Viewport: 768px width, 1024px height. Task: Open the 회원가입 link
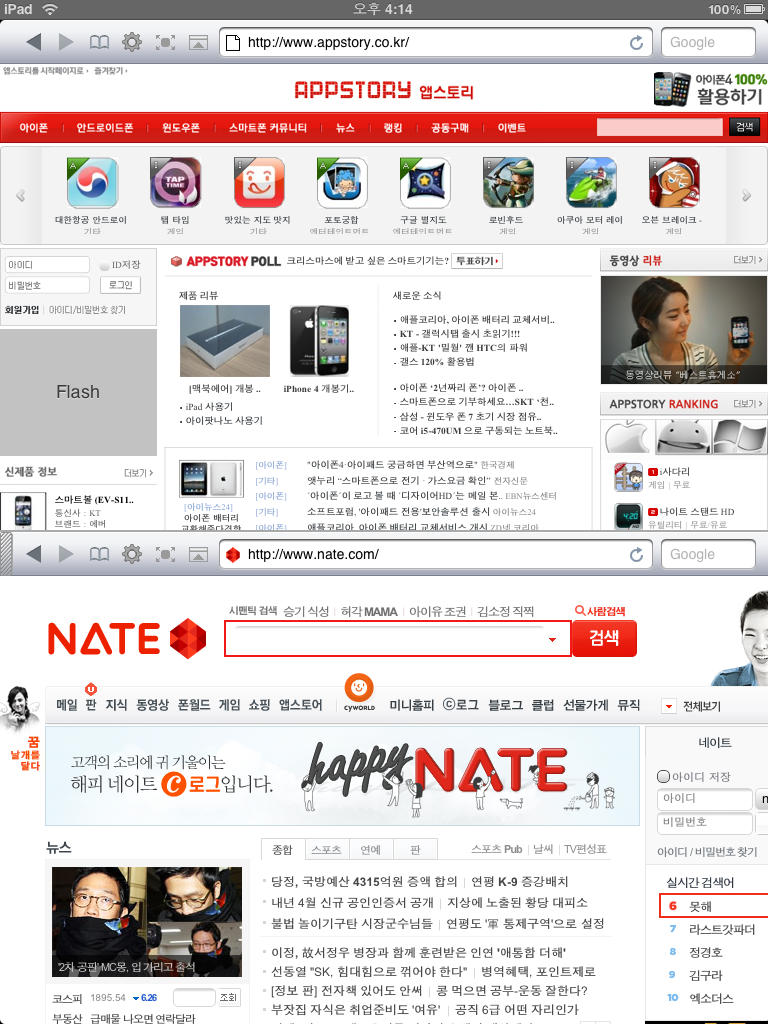pyautogui.click(x=22, y=310)
